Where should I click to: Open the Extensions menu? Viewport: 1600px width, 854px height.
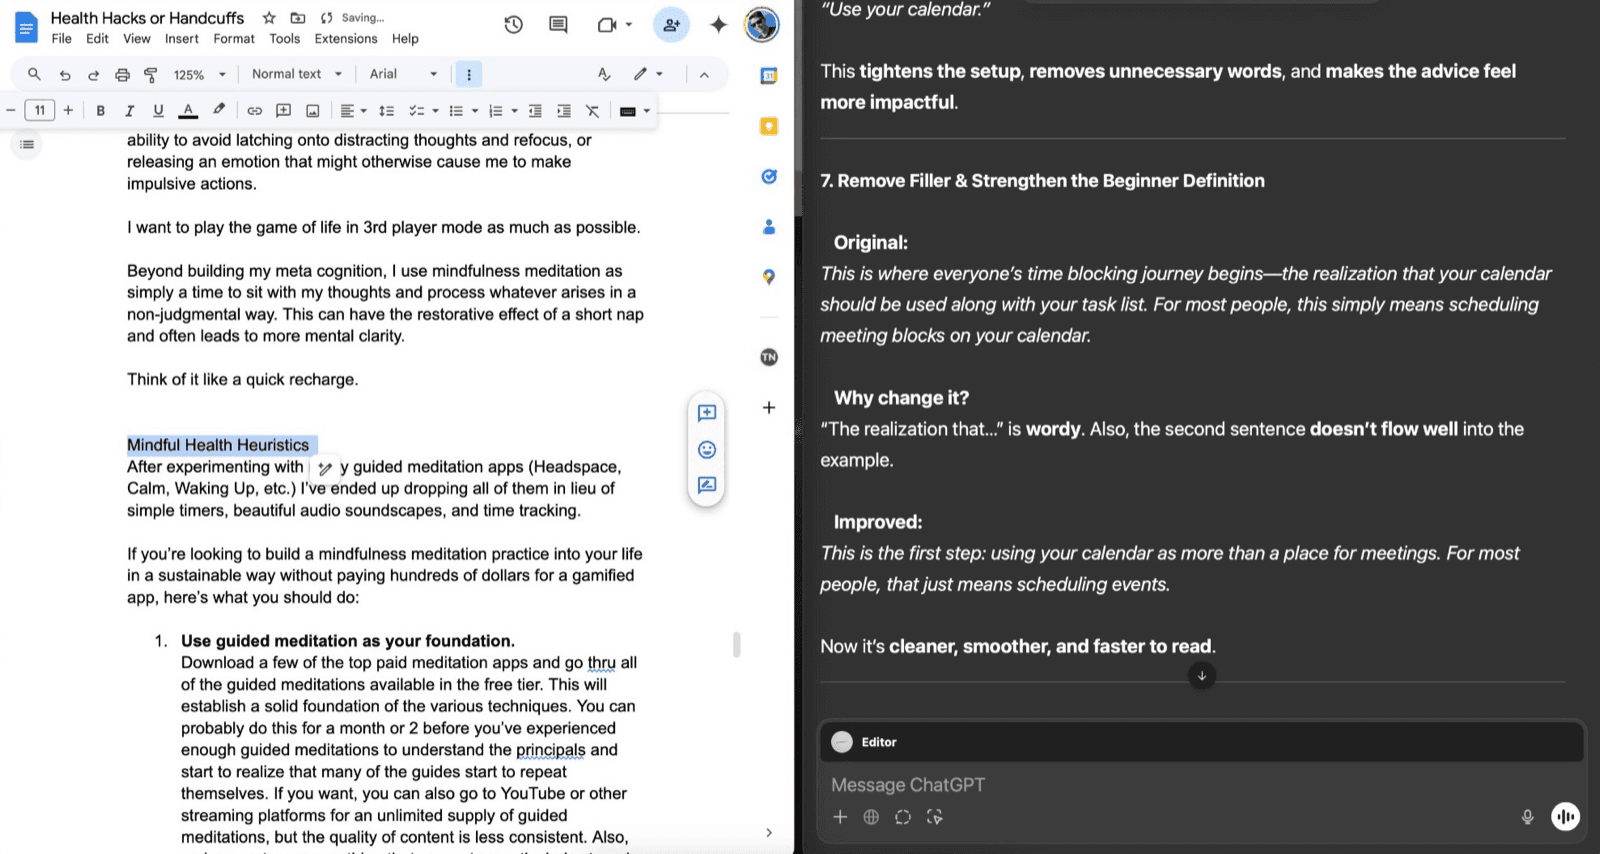point(346,39)
